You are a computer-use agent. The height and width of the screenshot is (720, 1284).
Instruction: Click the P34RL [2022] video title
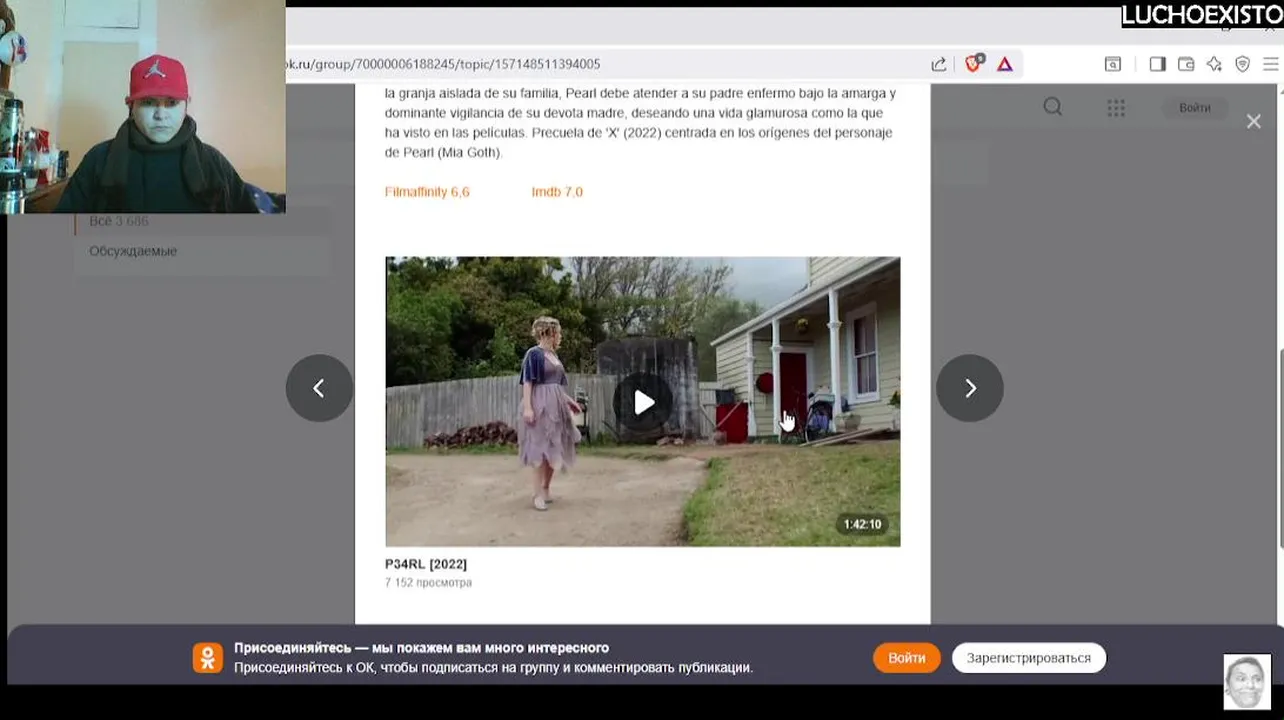(x=426, y=564)
